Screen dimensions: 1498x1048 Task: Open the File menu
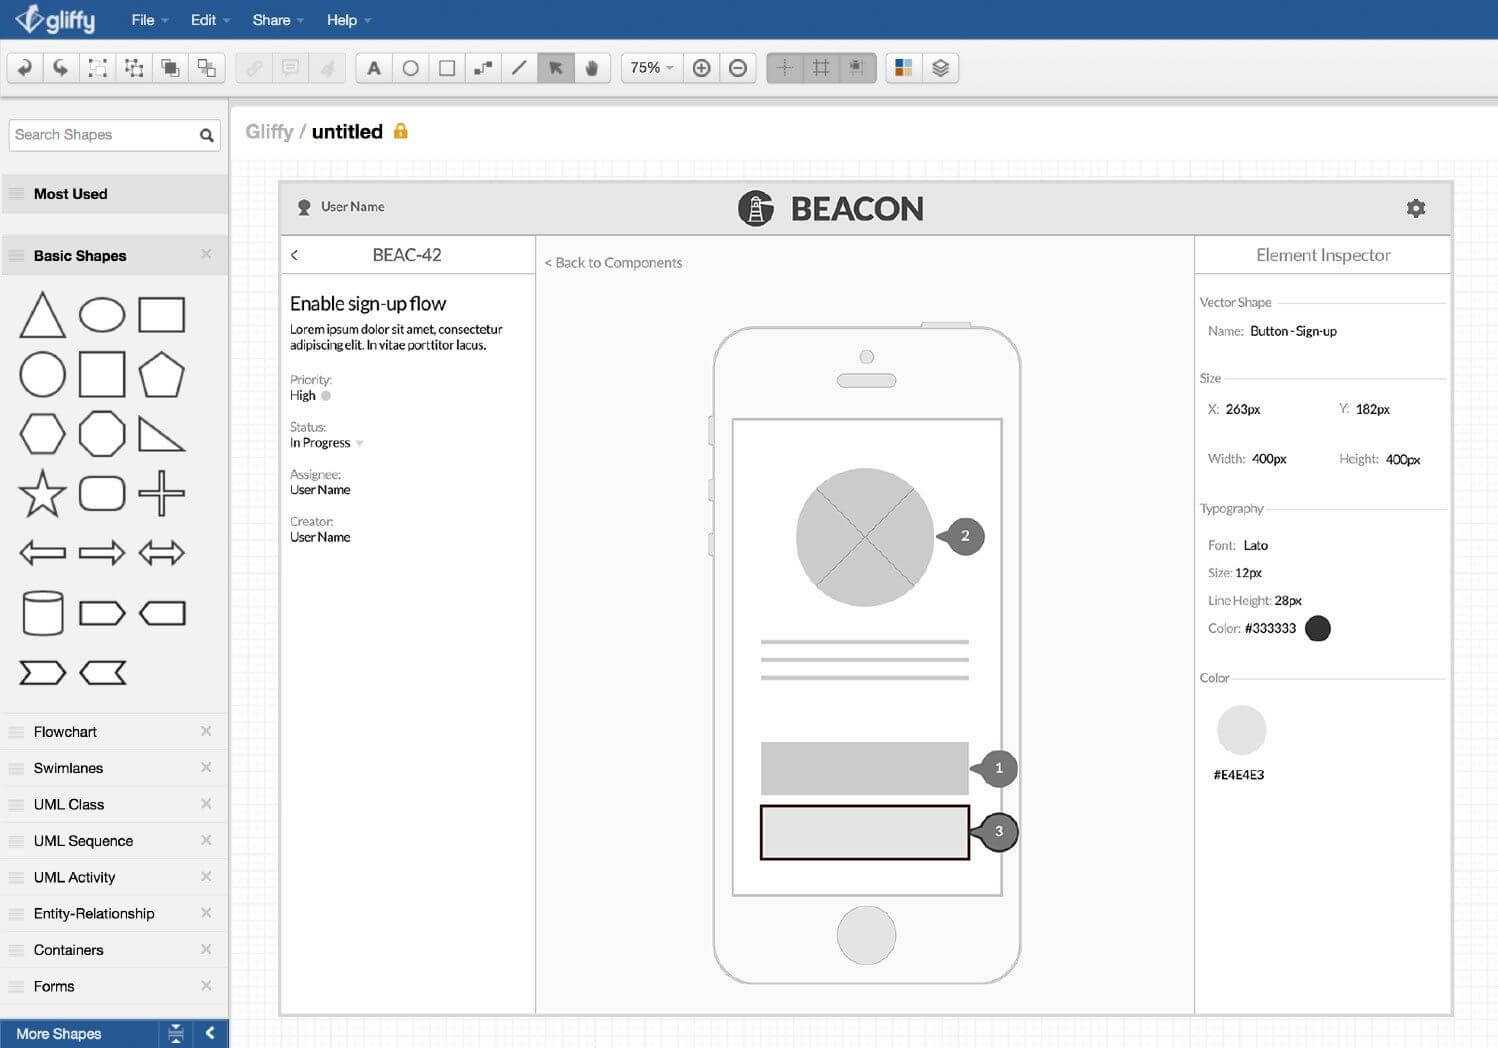141,19
